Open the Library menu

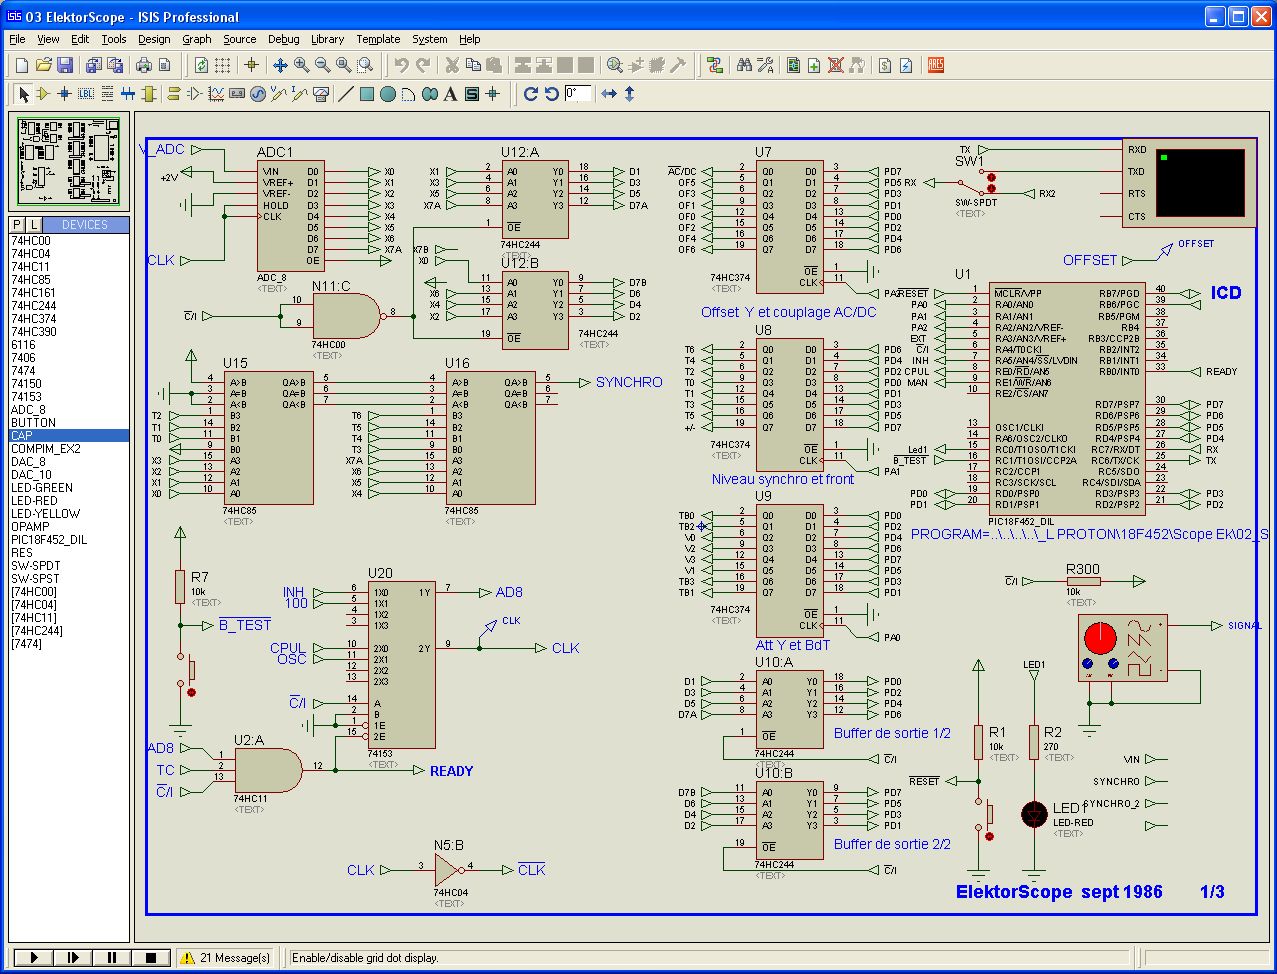coord(328,39)
